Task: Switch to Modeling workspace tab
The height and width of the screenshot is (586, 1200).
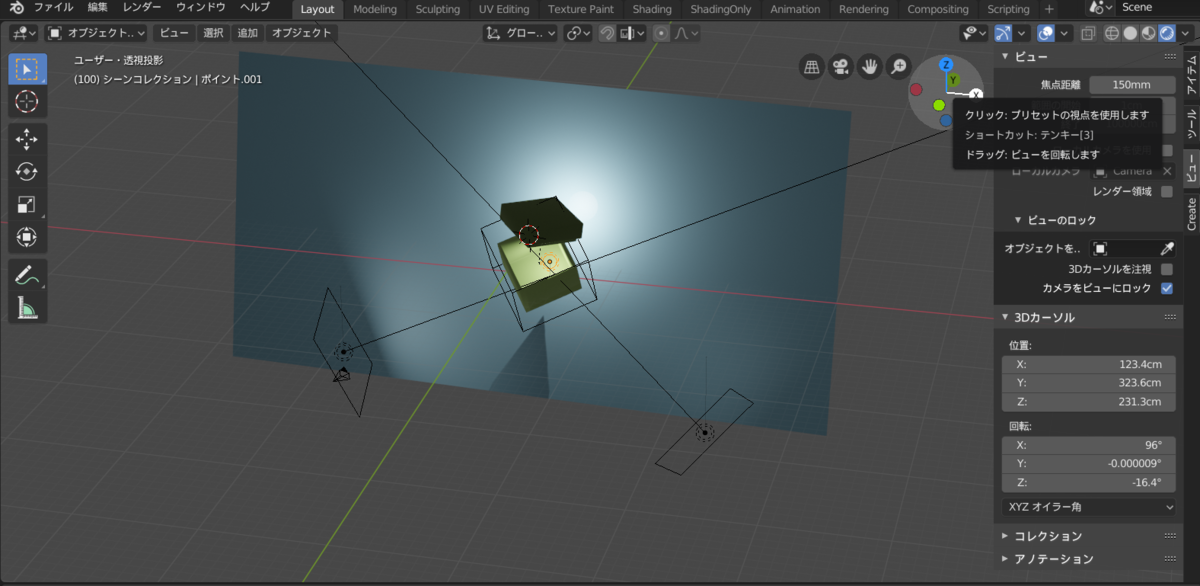Action: pos(375,9)
